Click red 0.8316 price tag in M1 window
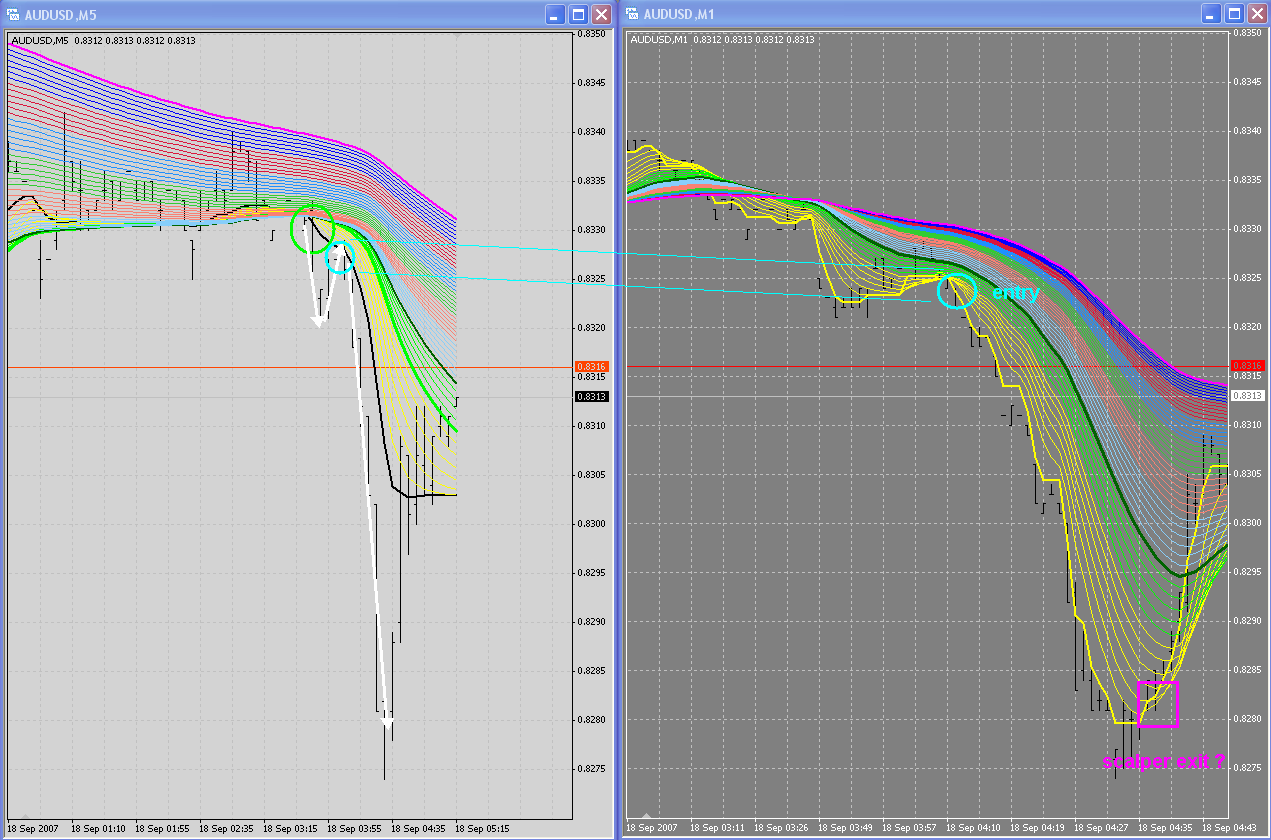Viewport: 1271px width, 840px height. click(1248, 366)
